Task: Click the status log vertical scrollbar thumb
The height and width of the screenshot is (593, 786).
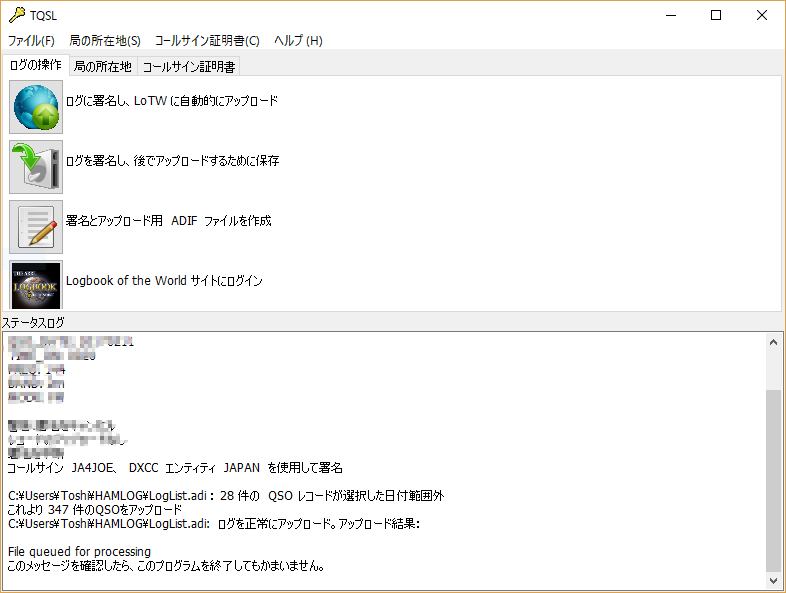Action: 773,480
